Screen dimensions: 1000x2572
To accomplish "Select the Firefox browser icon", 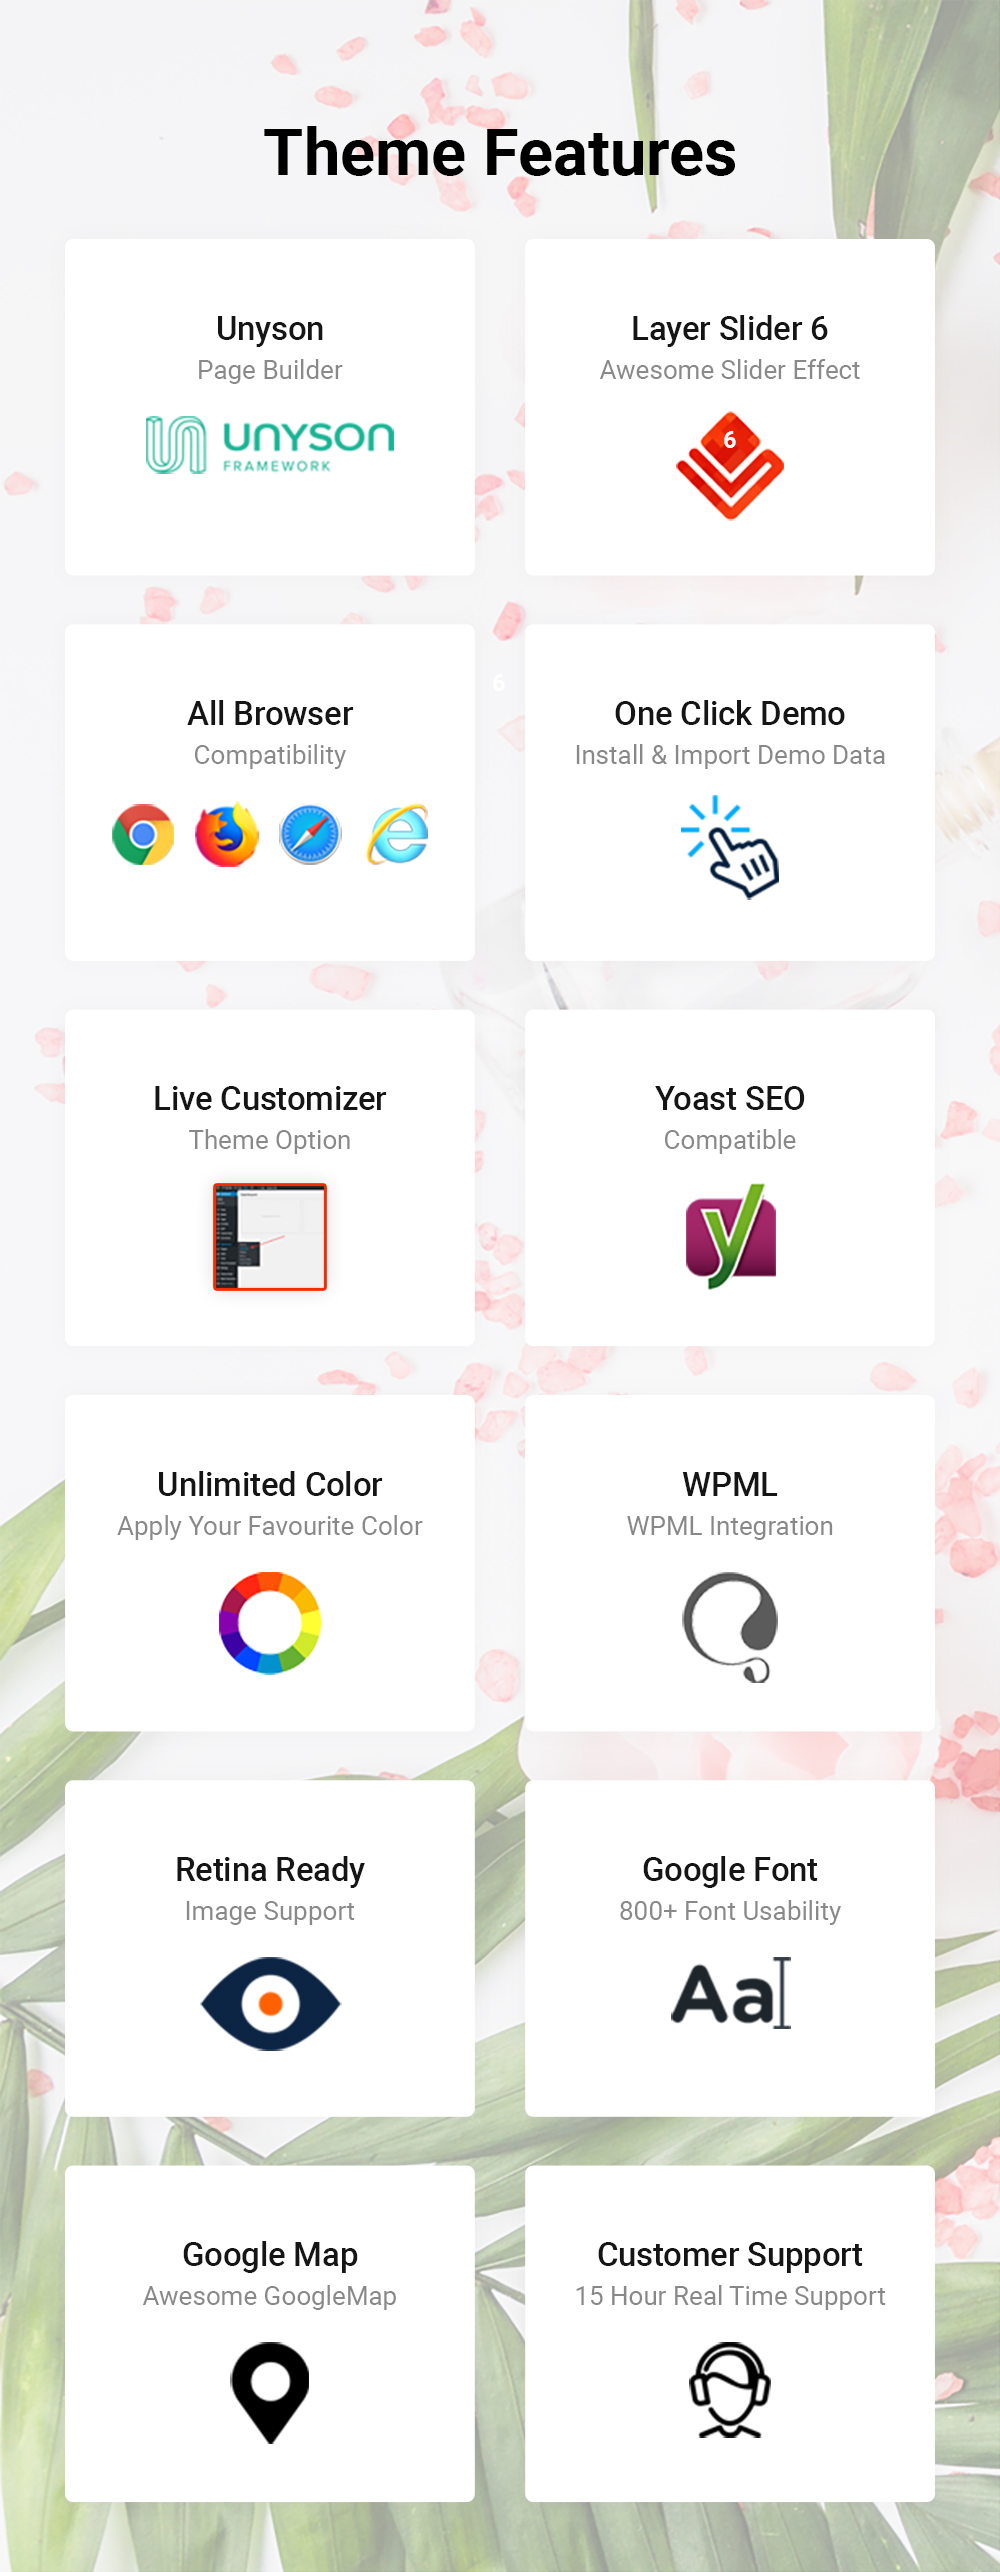I will pyautogui.click(x=227, y=834).
